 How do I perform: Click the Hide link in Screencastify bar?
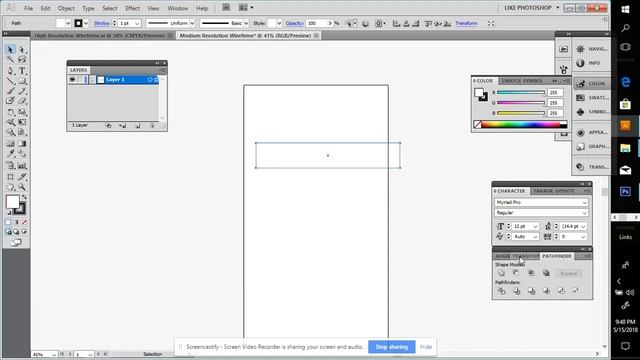[x=426, y=347]
